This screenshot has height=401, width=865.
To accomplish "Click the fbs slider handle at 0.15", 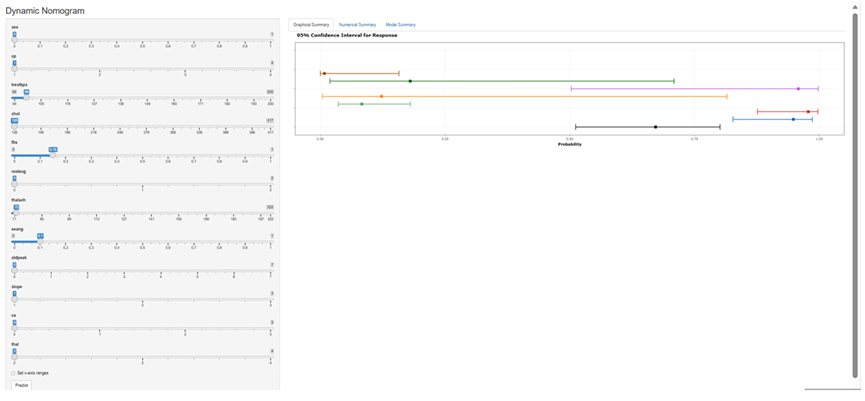I will (53, 155).
